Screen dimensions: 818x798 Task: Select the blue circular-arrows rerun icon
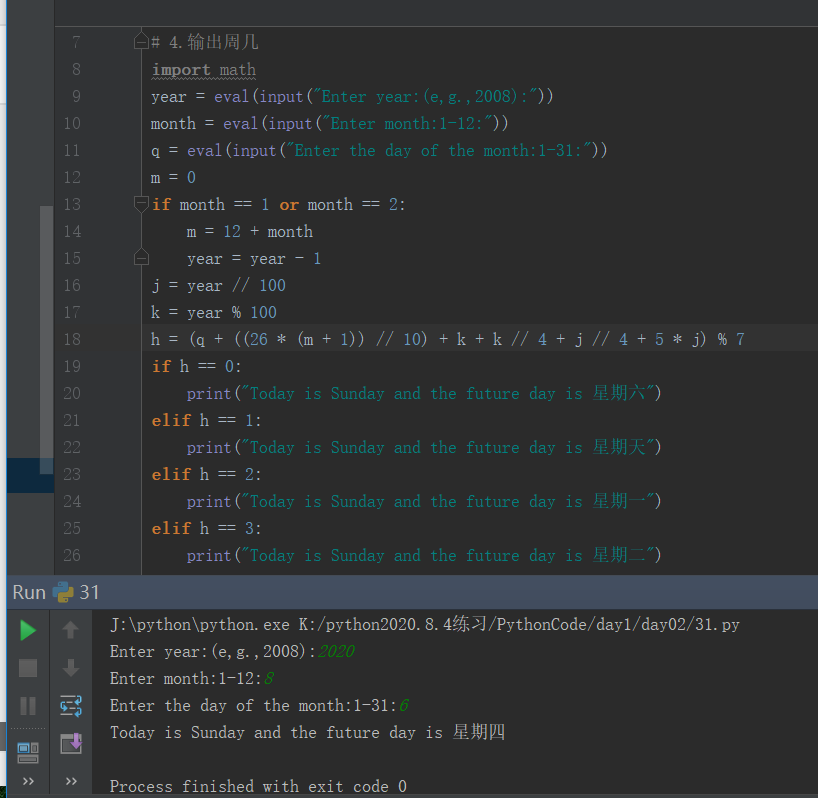click(69, 705)
